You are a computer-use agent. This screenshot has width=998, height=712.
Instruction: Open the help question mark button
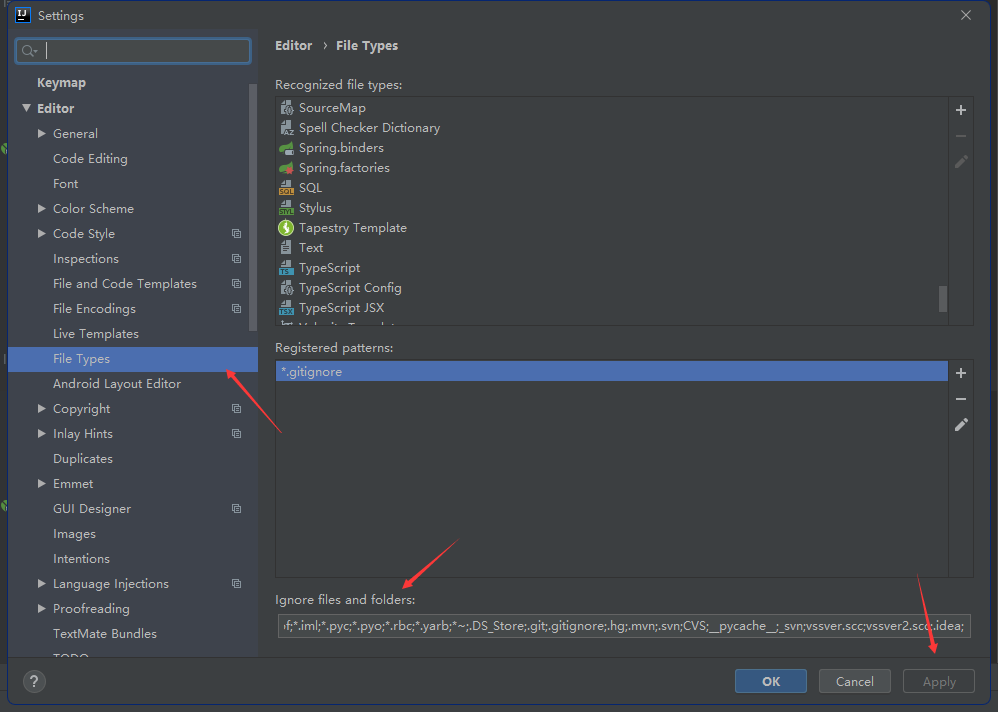pyautogui.click(x=34, y=681)
